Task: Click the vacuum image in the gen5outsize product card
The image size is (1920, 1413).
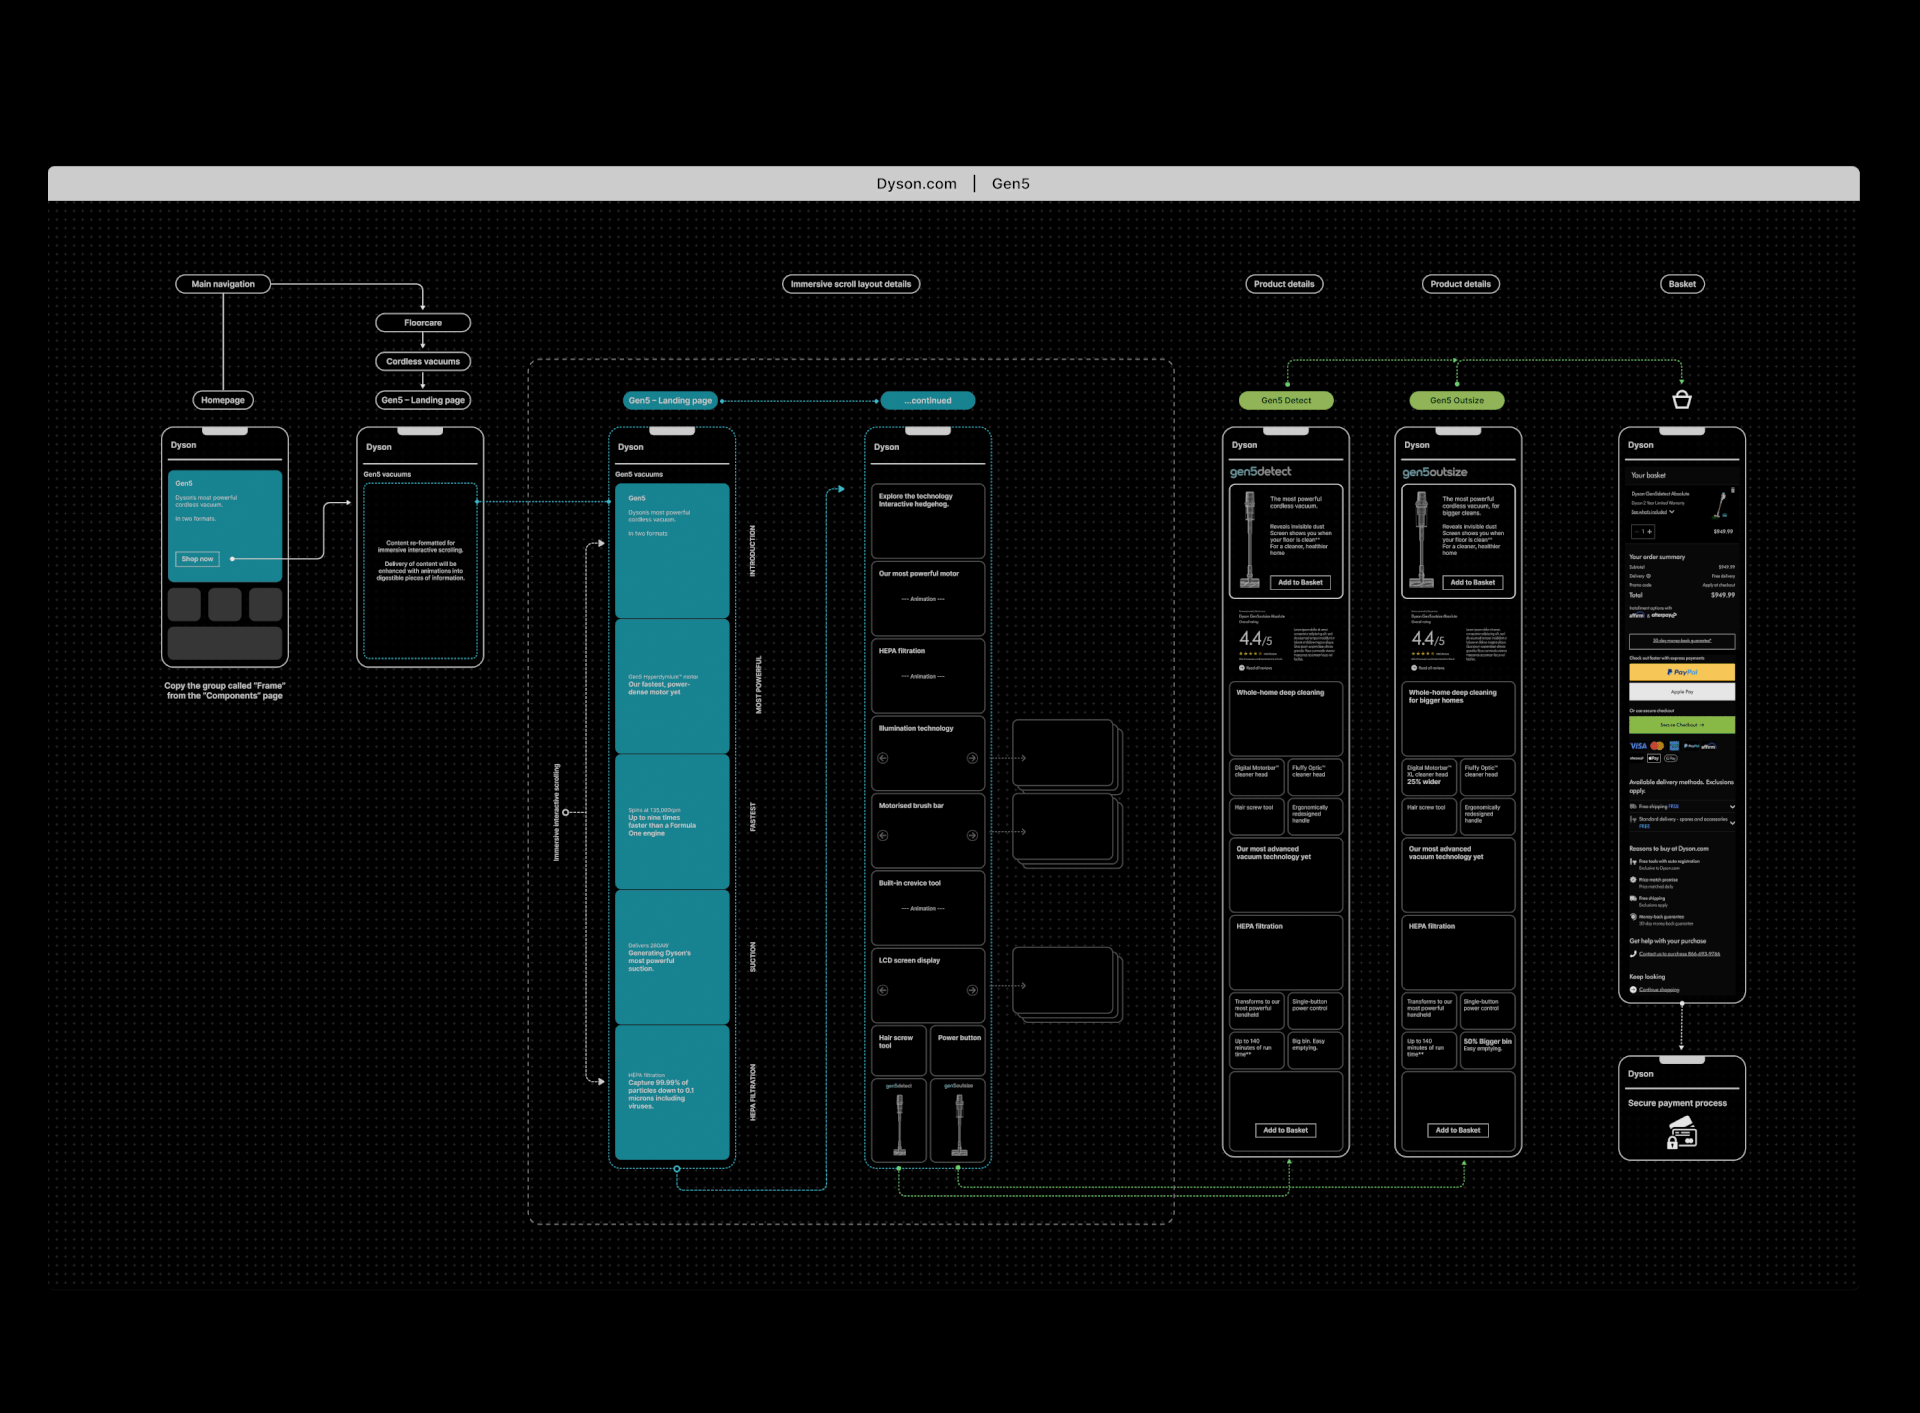Action: click(1422, 539)
